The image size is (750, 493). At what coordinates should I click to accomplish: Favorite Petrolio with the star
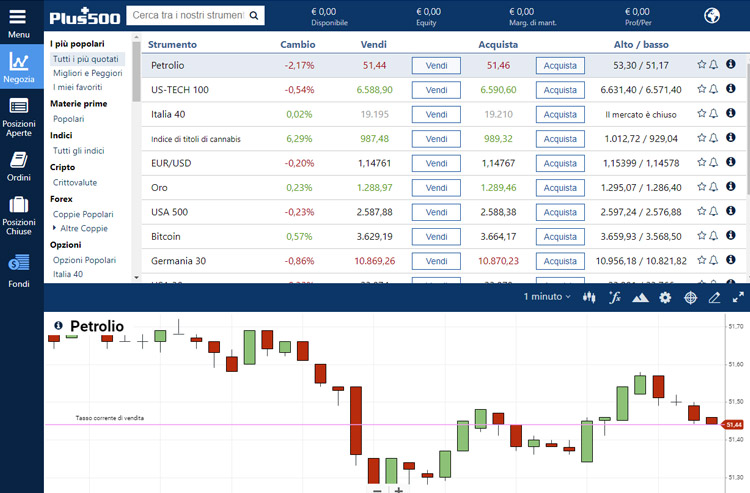click(701, 64)
